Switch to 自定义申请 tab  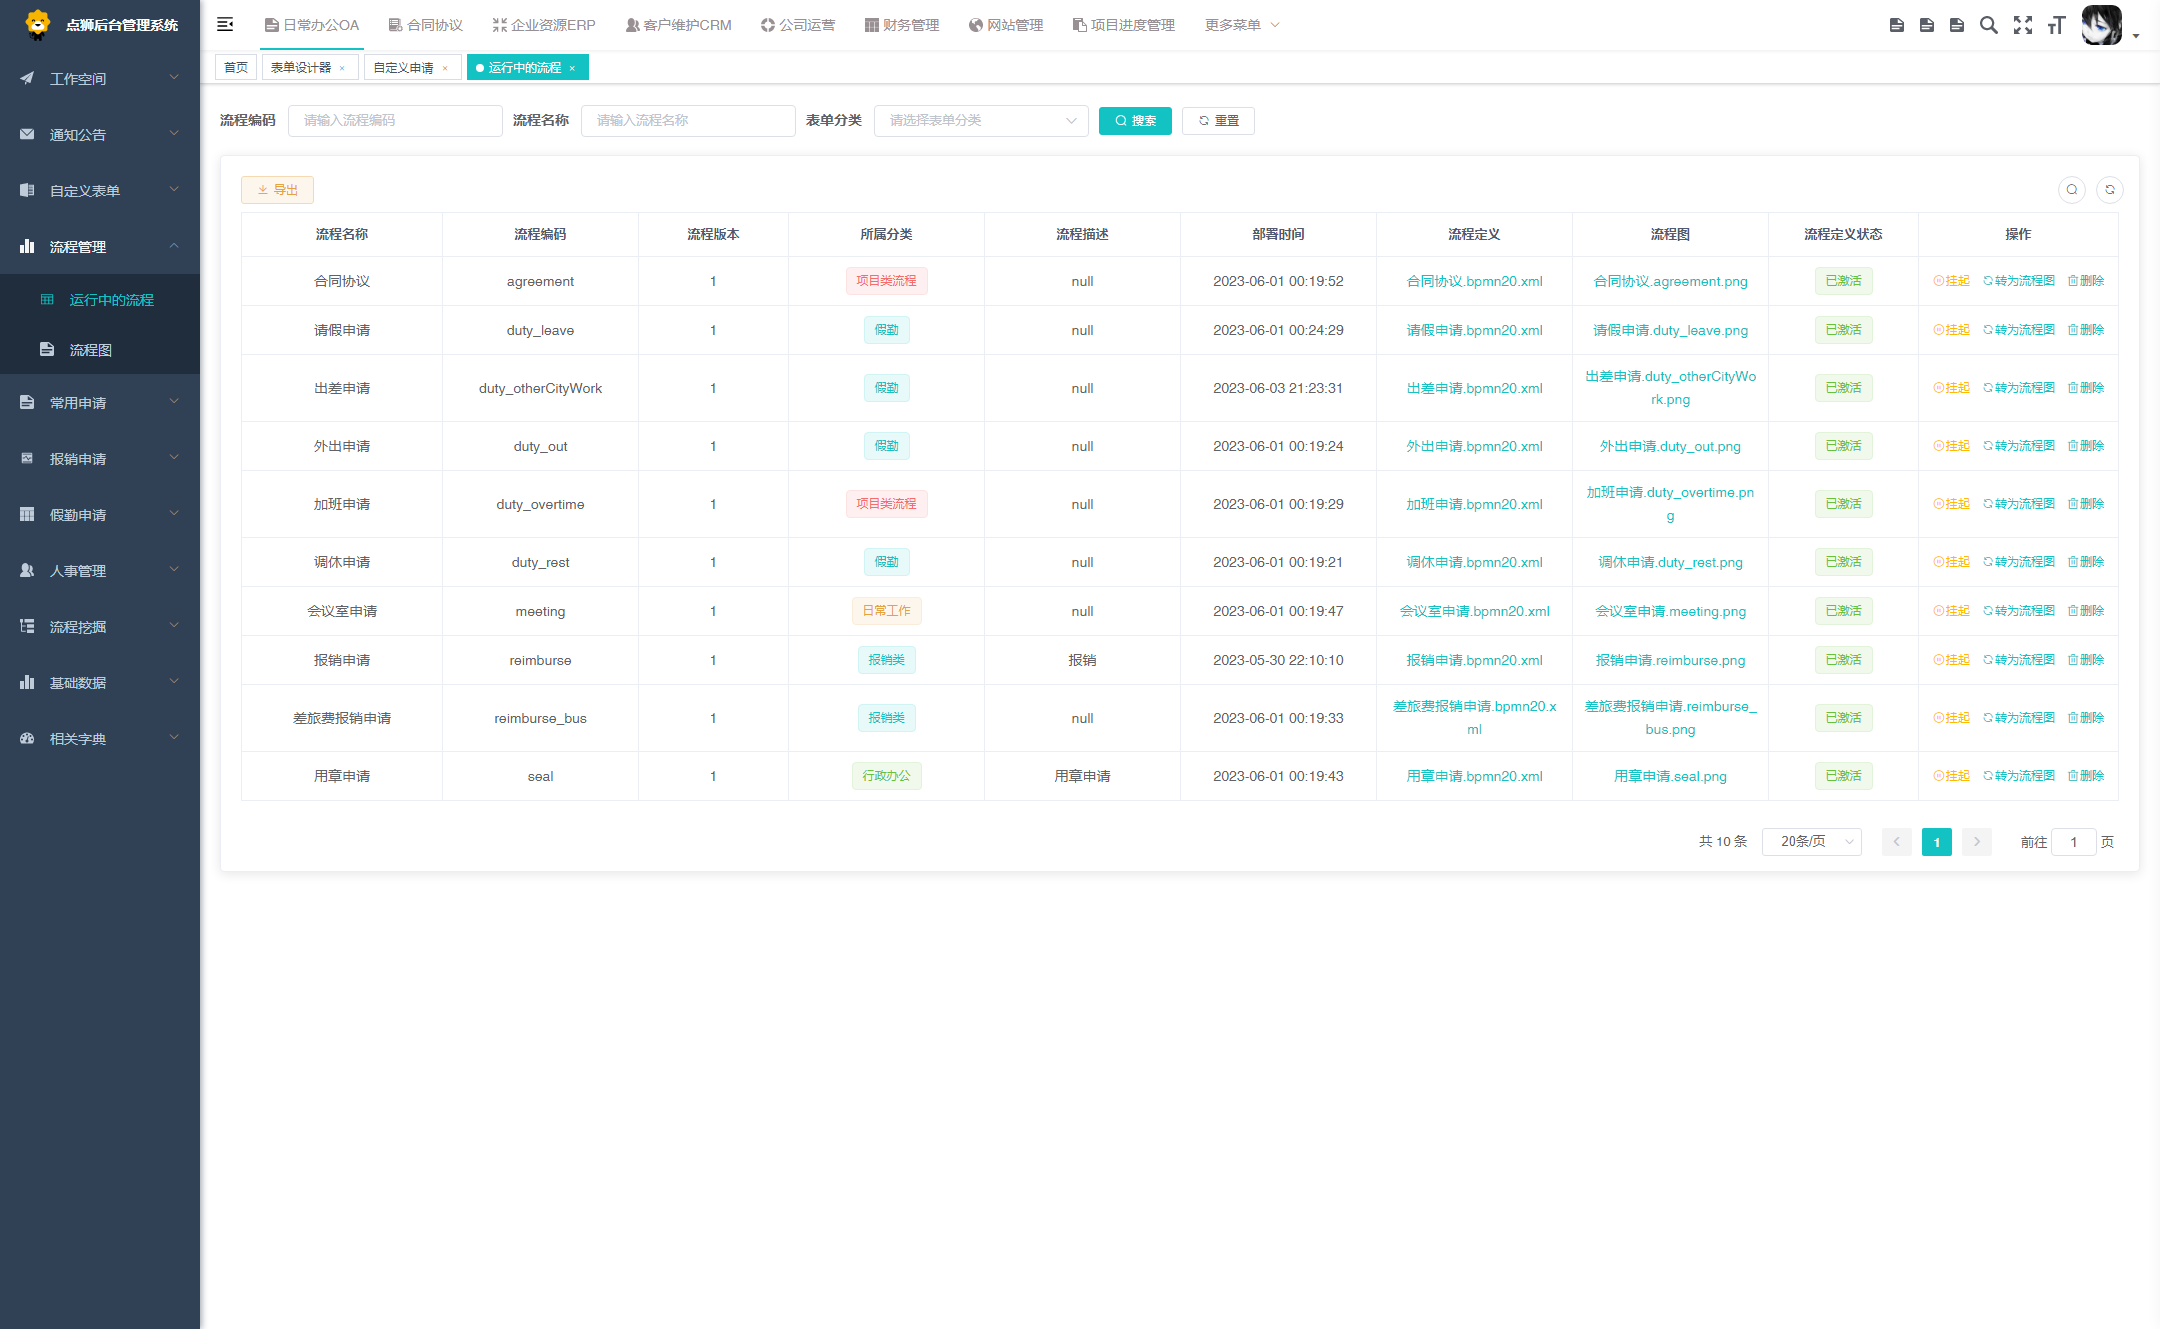(403, 68)
